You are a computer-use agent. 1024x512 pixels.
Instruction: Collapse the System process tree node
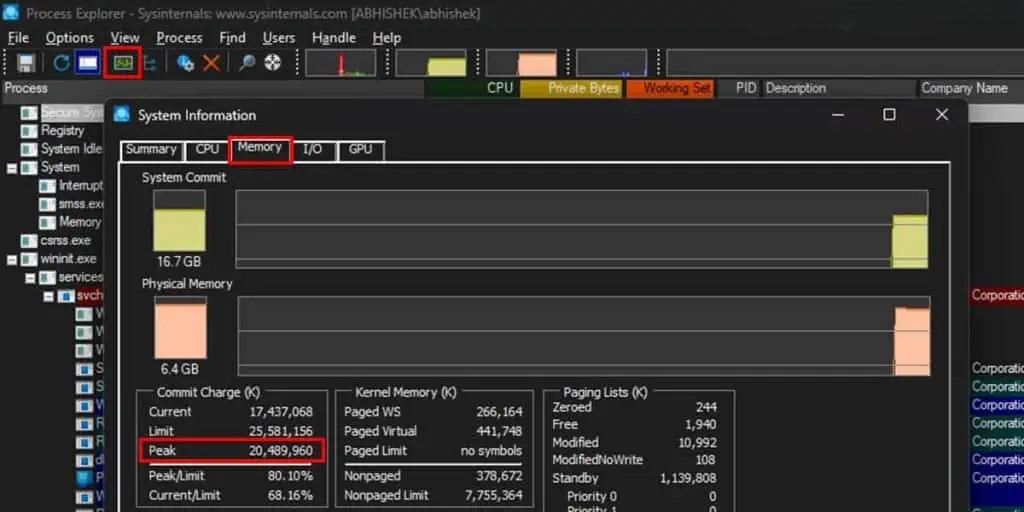12,168
